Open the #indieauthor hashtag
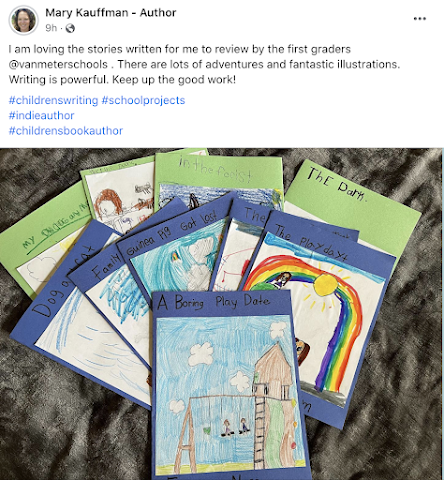The width and height of the screenshot is (444, 480). click(x=41, y=115)
